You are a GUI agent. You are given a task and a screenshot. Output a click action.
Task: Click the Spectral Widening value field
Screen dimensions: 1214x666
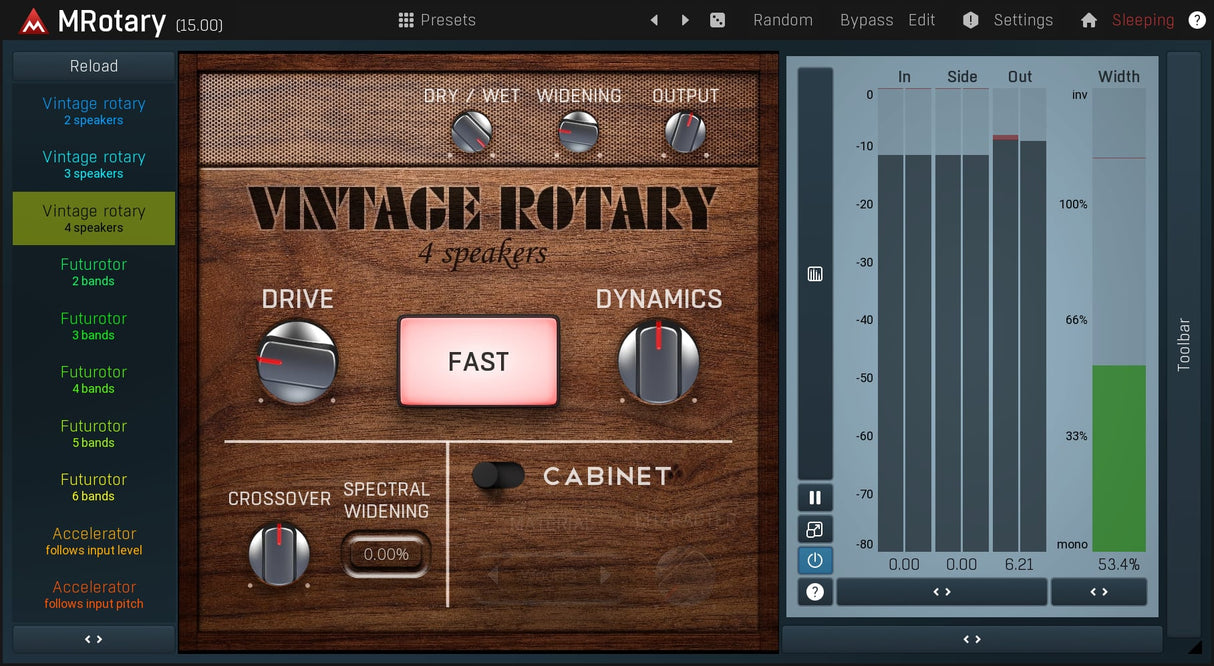[386, 554]
